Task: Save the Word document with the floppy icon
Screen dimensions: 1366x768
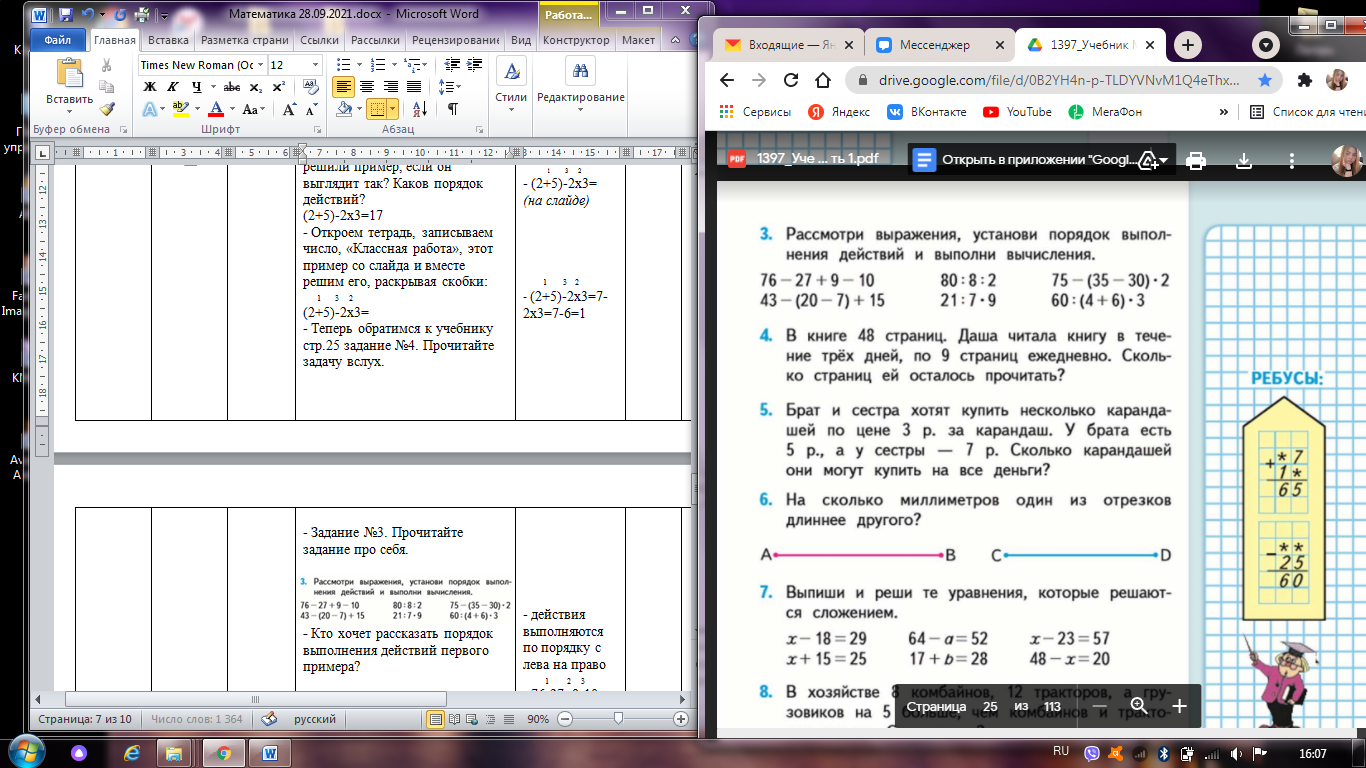Action: point(65,16)
